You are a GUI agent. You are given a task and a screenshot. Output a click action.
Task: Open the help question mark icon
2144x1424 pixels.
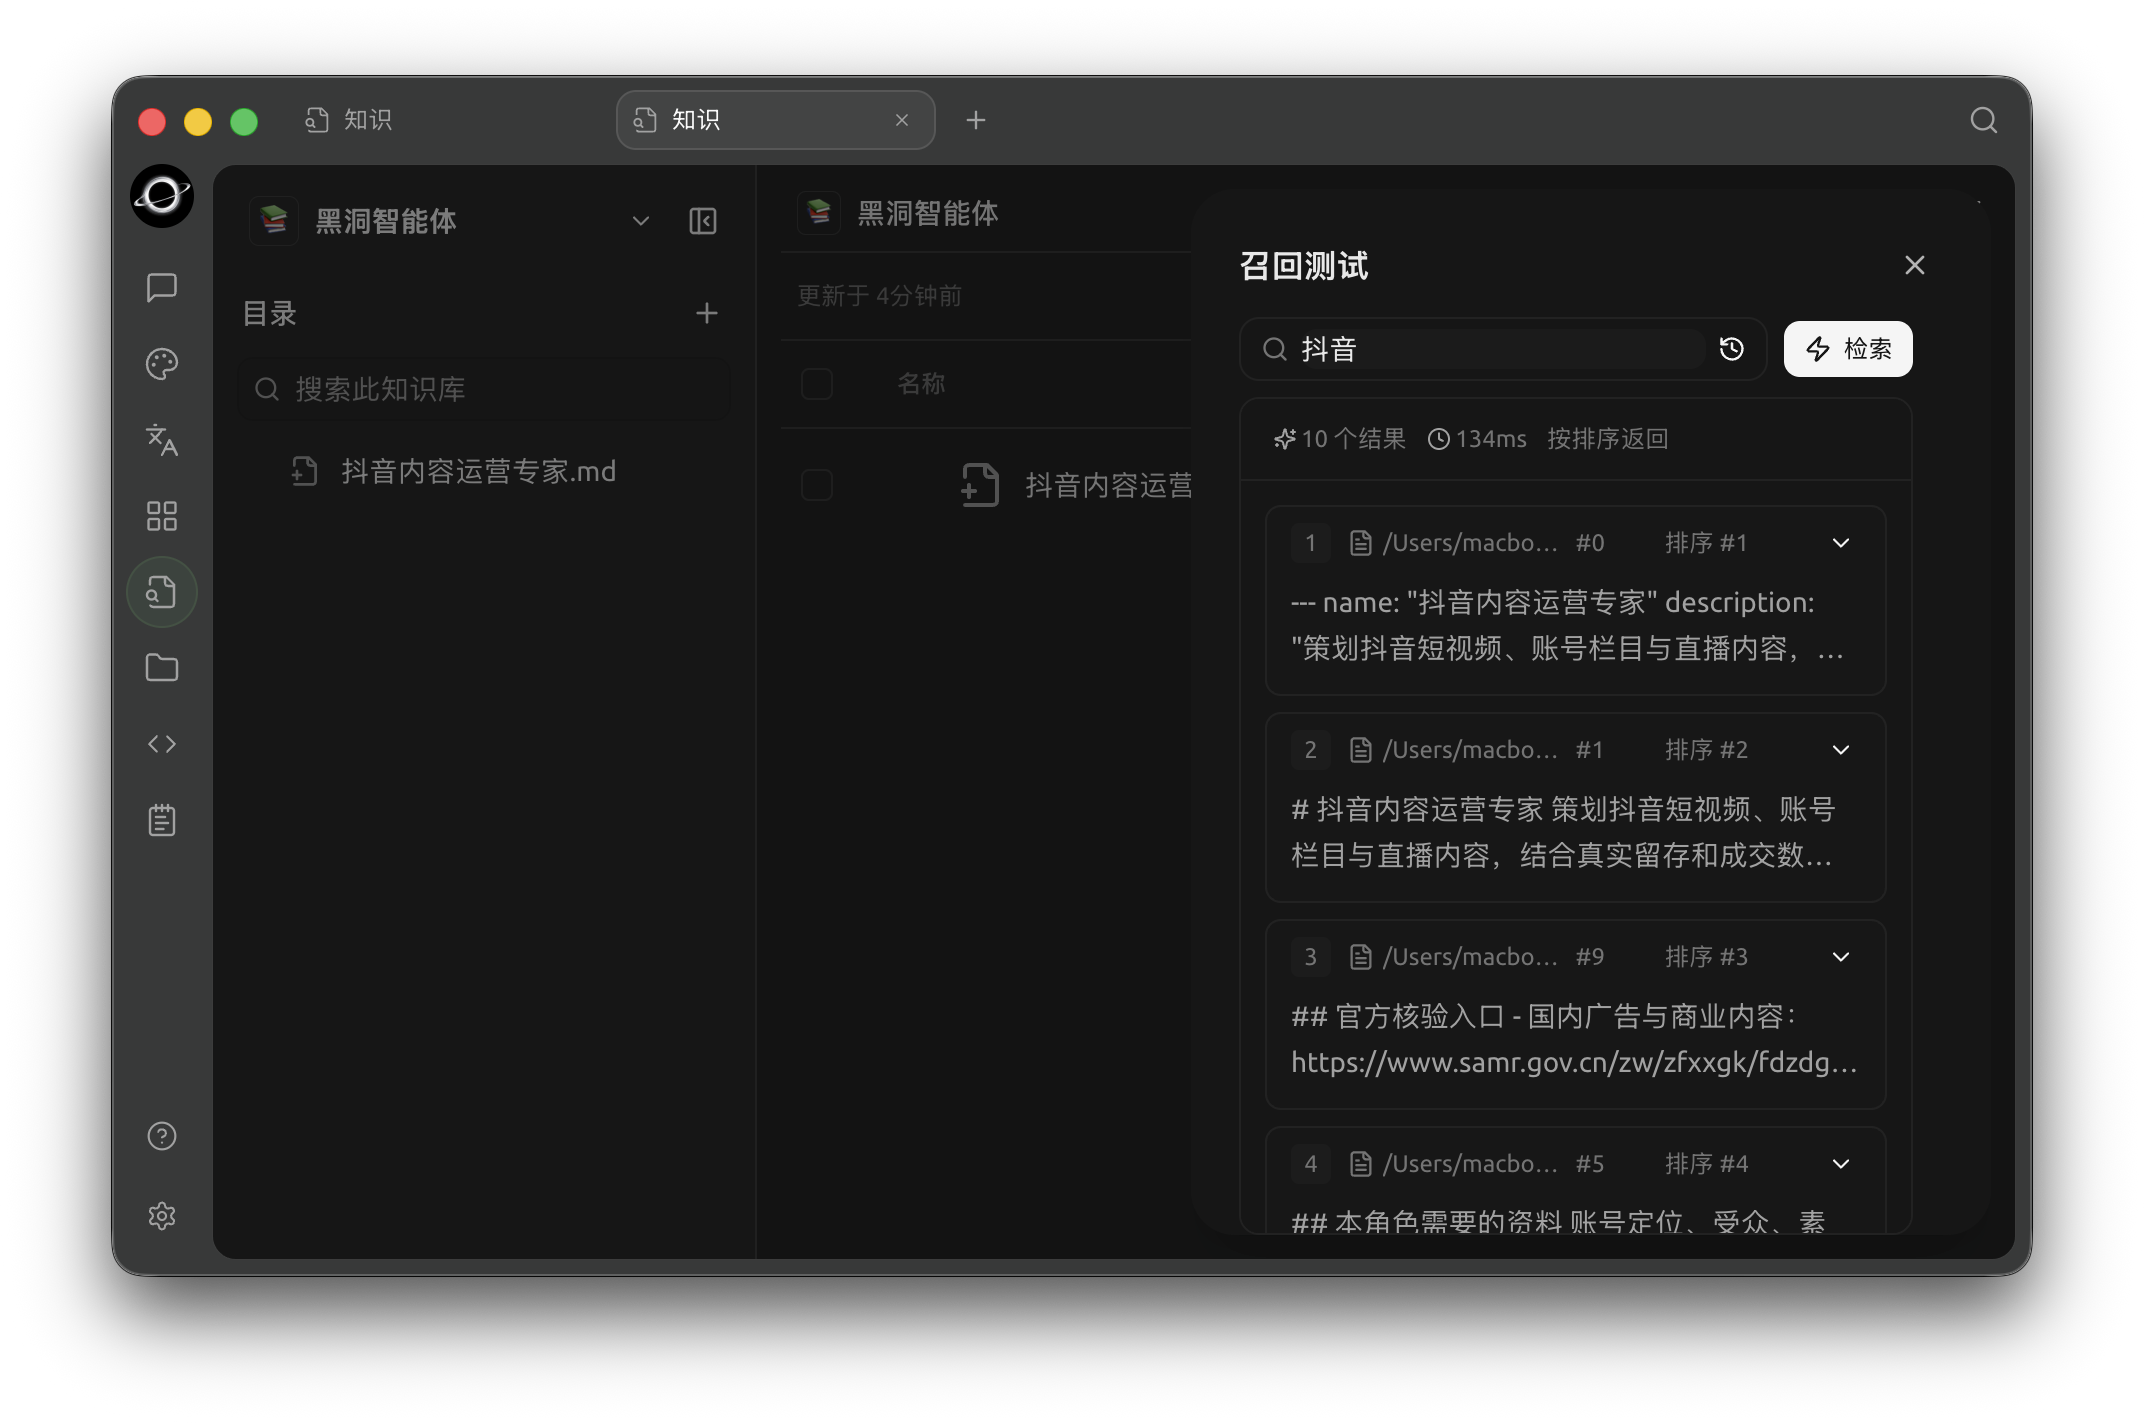161,1136
